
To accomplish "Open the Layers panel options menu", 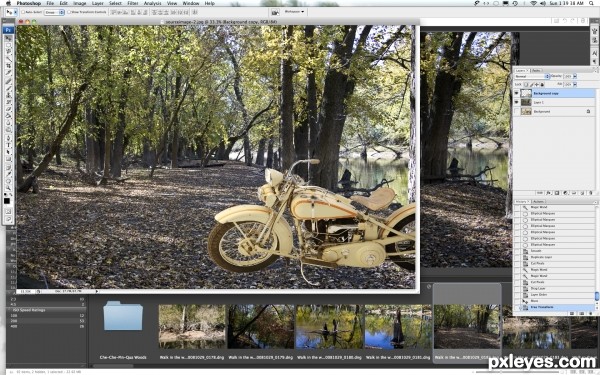I will pos(596,71).
